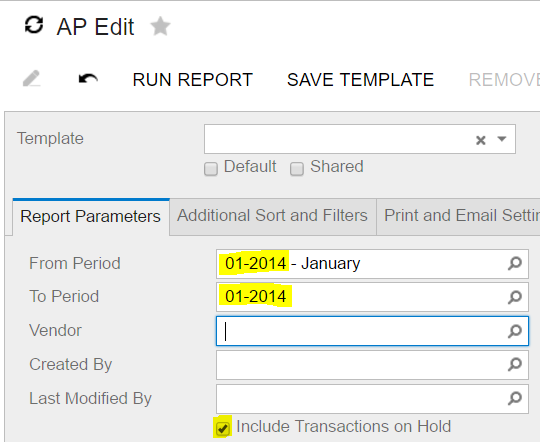
Task: Open the Last Modified By lookup magnifier
Action: click(x=515, y=398)
